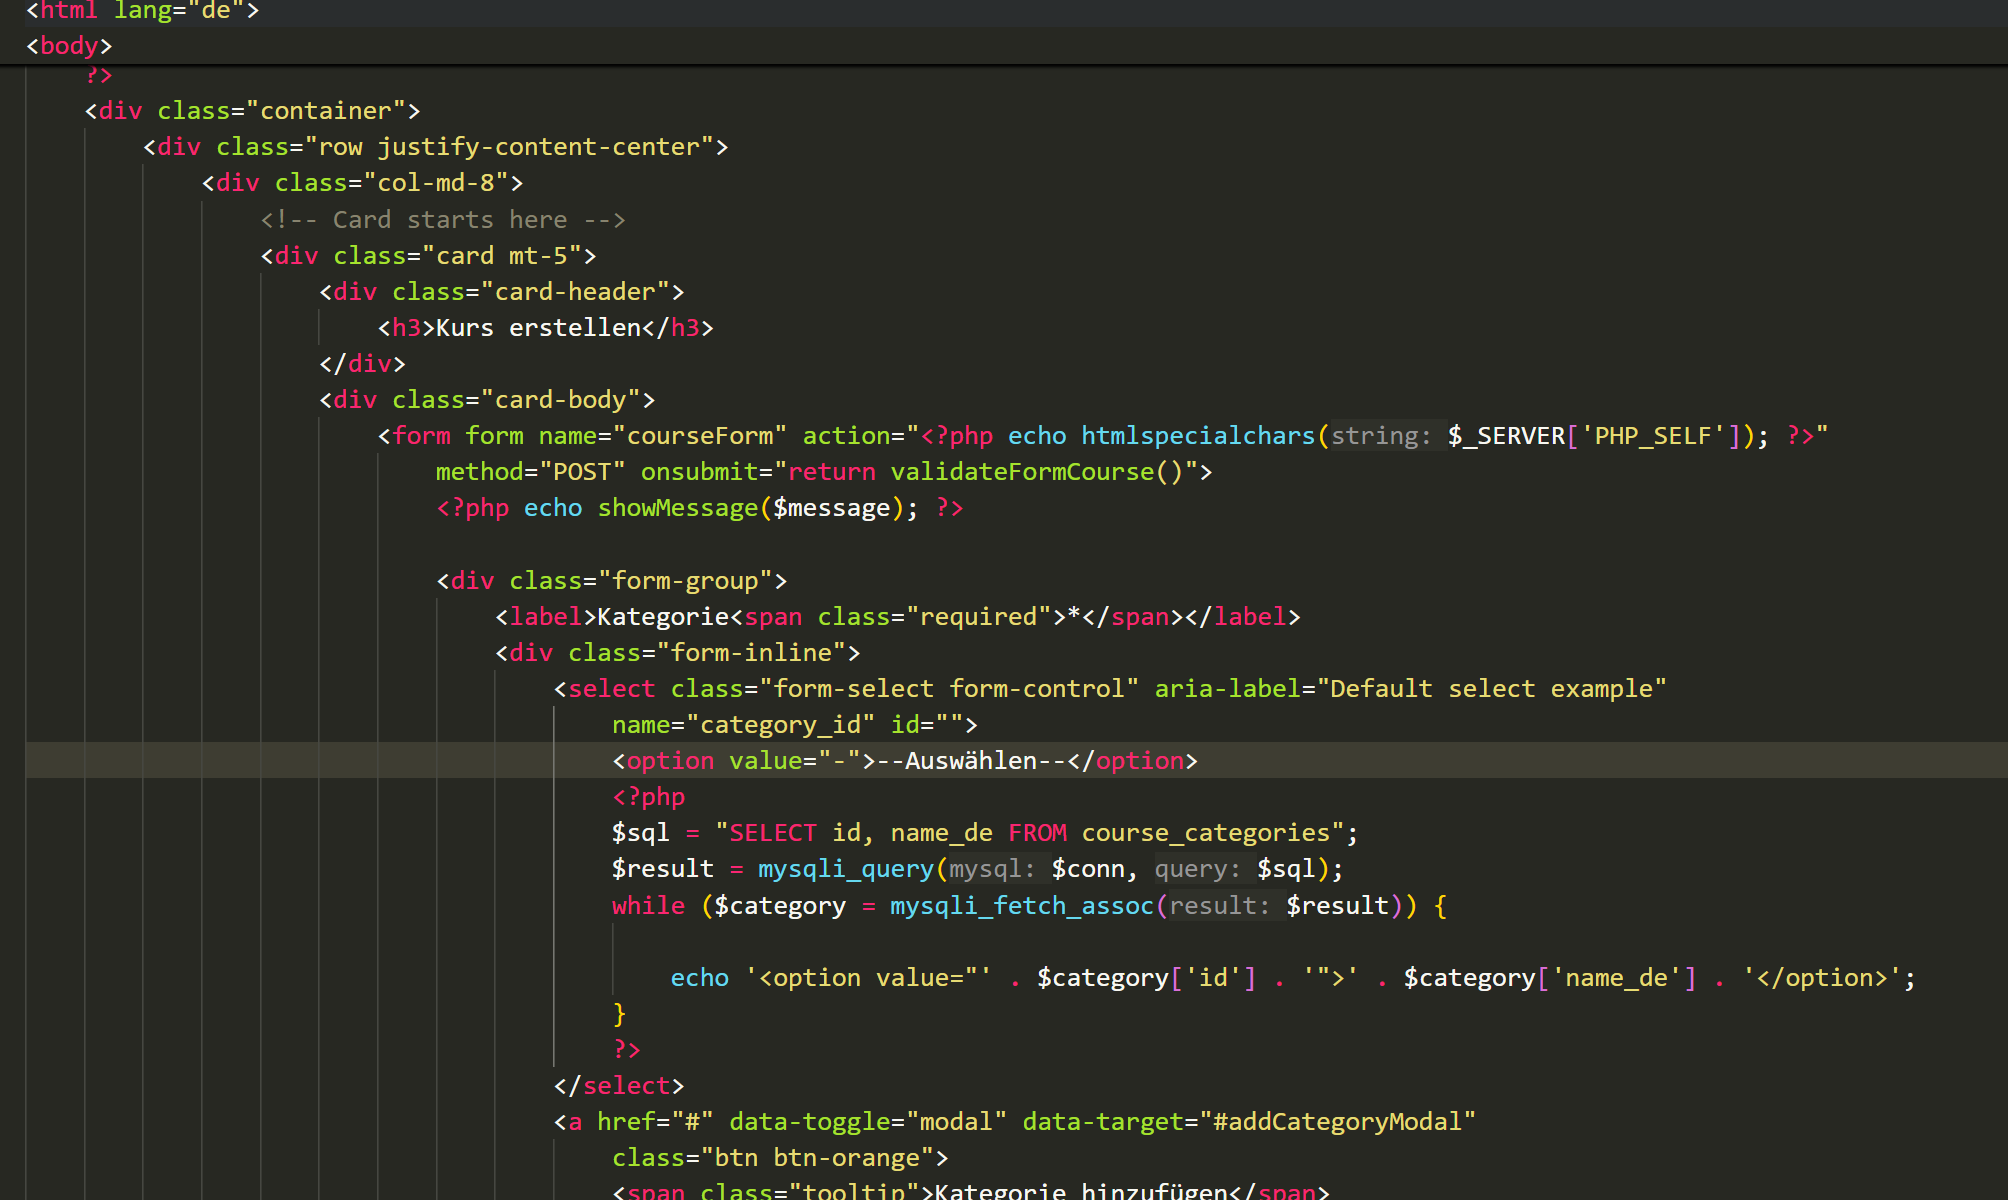Image resolution: width=2008 pixels, height=1200 pixels.
Task: Click the #addCategoryModal data-target value
Action: click(1338, 1122)
